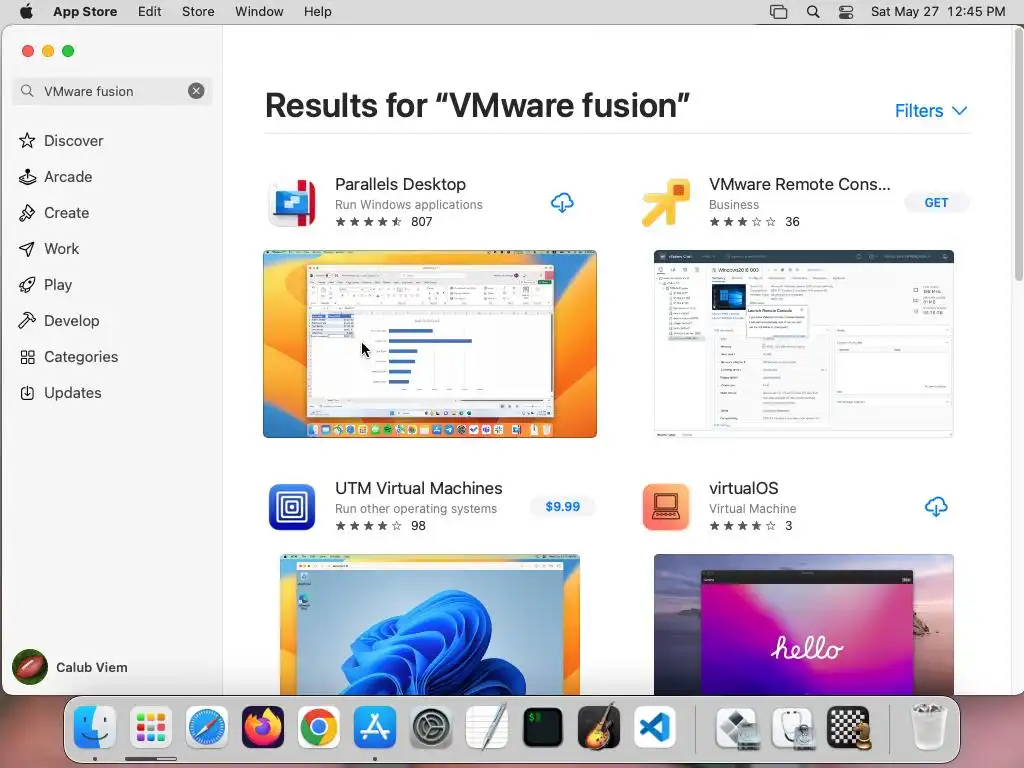
Task: View Parallels Desktop screenshot preview
Action: pyautogui.click(x=430, y=344)
